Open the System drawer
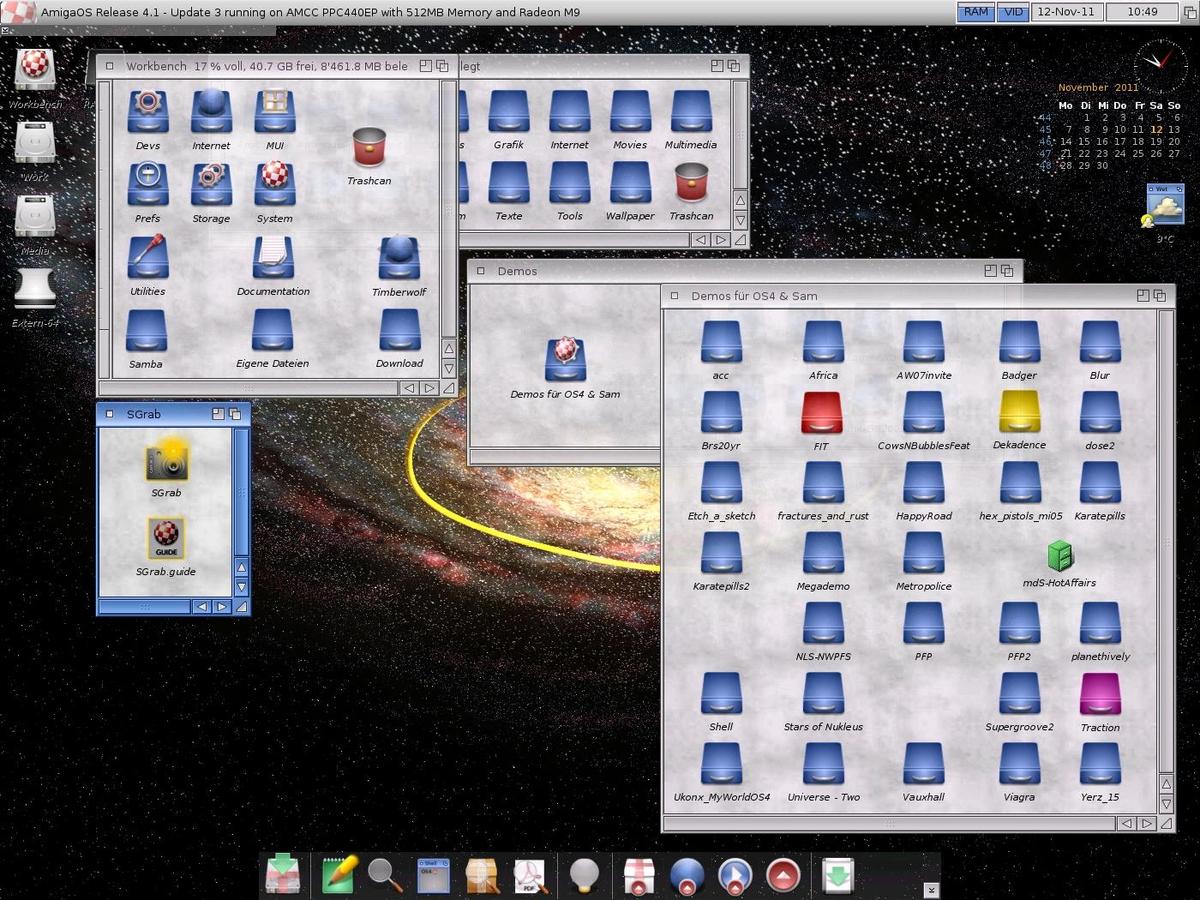 [274, 184]
